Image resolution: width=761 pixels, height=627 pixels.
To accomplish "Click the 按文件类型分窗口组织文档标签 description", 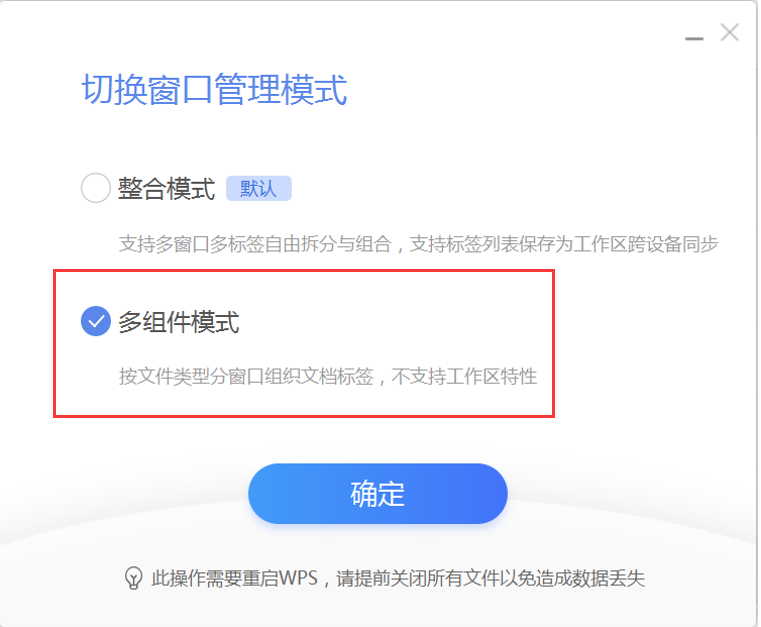I will 247,376.
